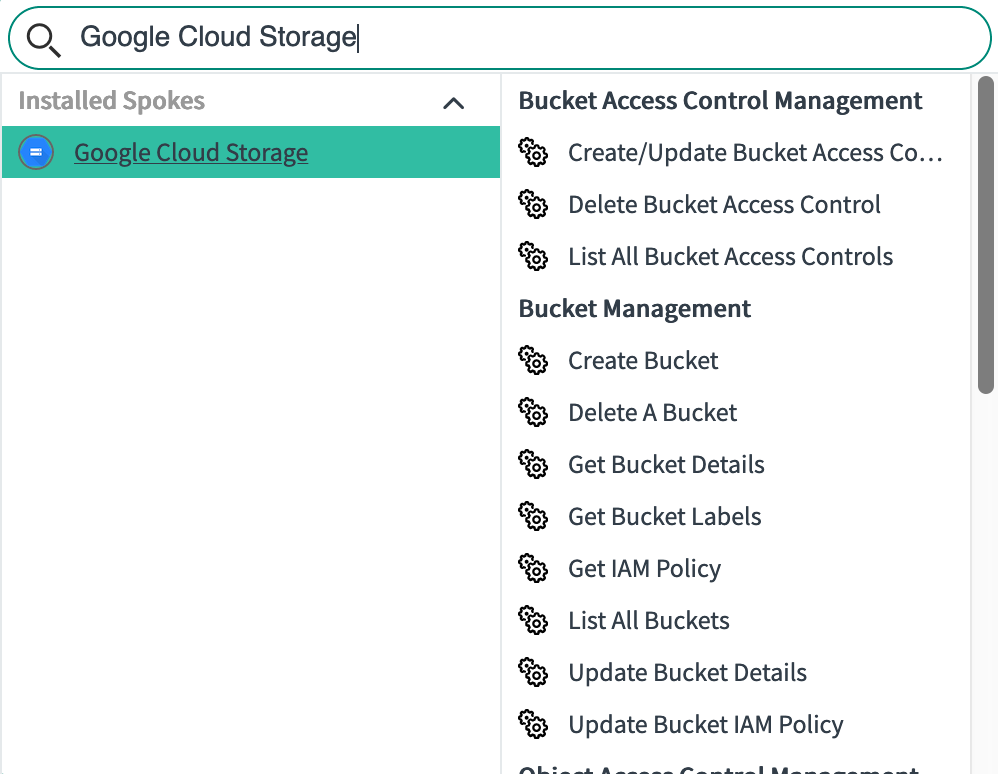Click gear icon beside Get Bucket Labels
The image size is (998, 774).
(534, 516)
